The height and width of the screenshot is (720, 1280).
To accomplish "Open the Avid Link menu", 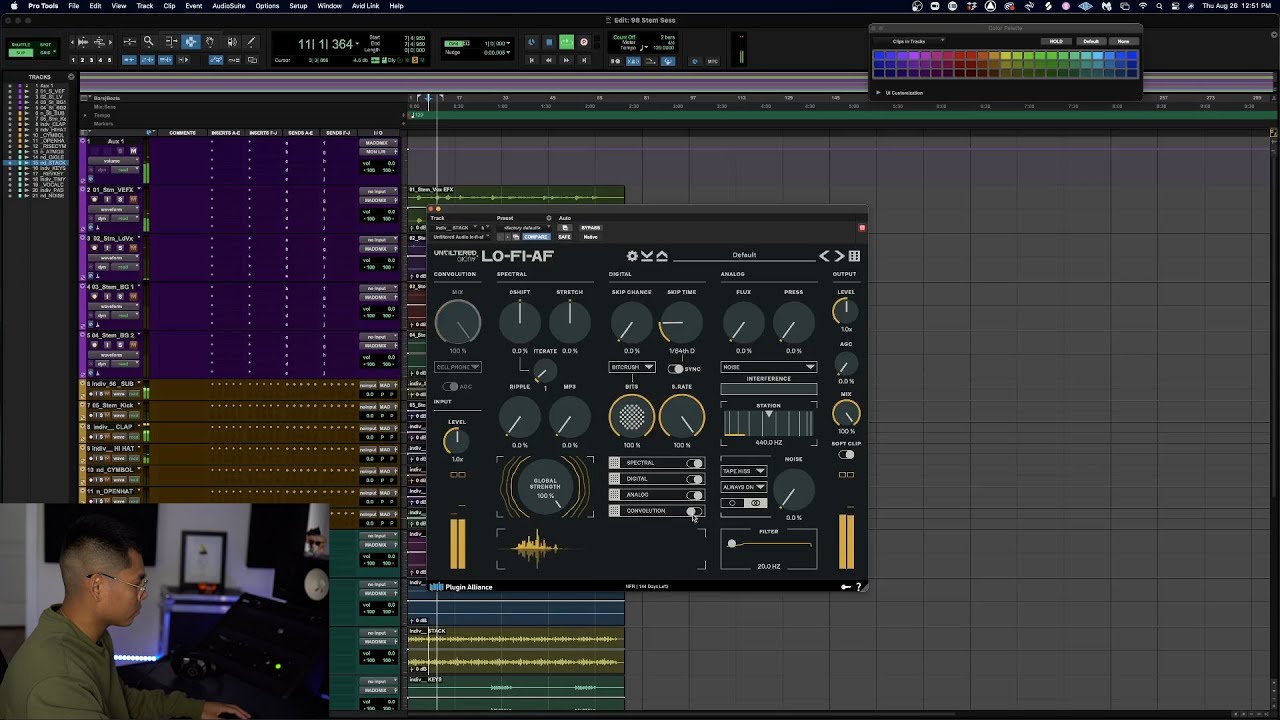I will coord(365,6).
